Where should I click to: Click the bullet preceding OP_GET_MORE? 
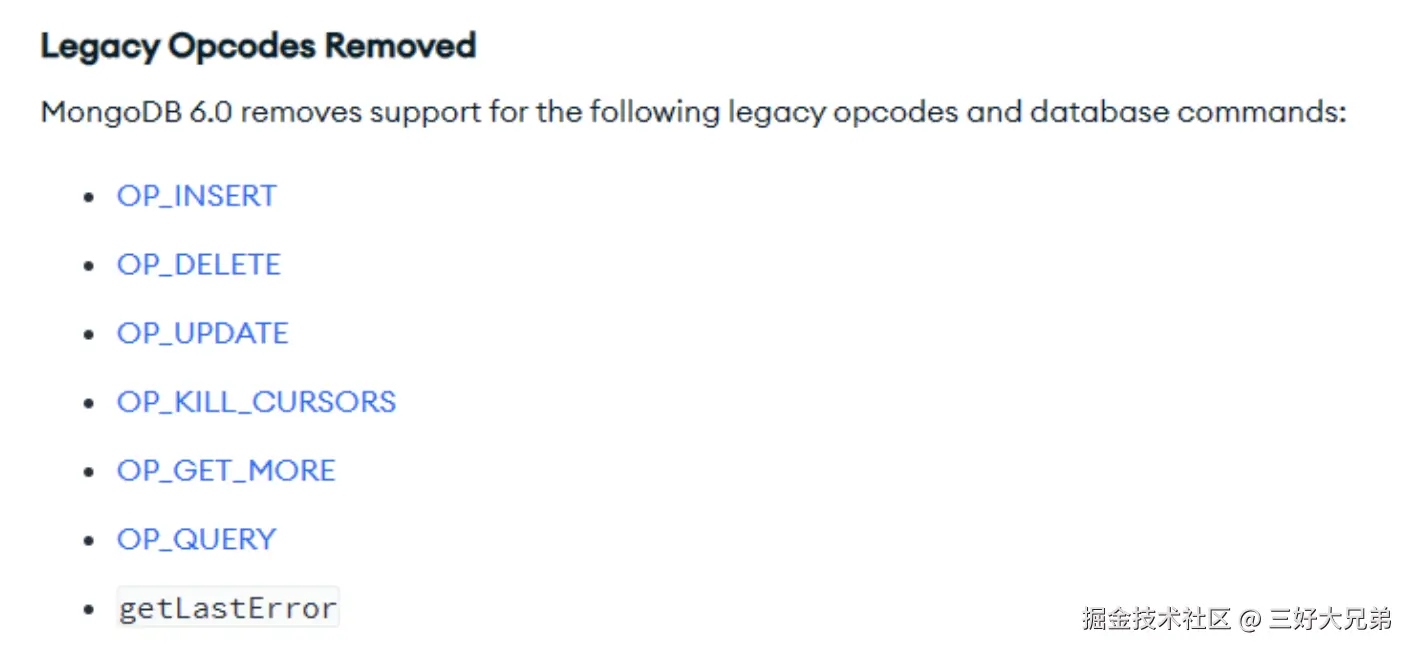(91, 472)
